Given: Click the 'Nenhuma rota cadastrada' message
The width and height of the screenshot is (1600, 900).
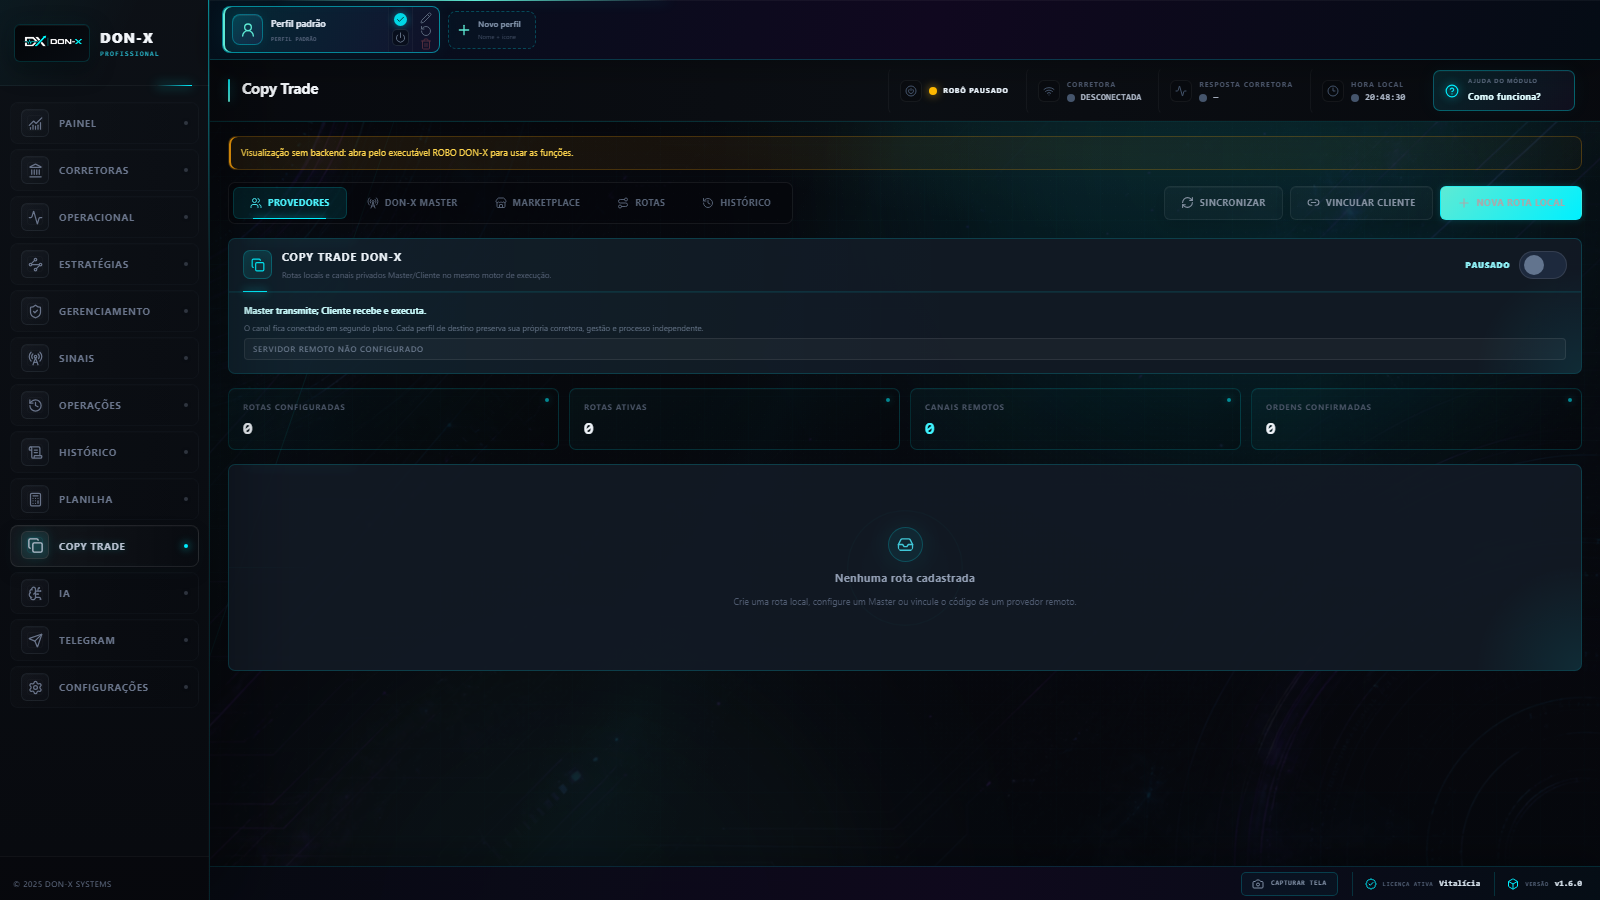Looking at the screenshot, I should click(905, 578).
